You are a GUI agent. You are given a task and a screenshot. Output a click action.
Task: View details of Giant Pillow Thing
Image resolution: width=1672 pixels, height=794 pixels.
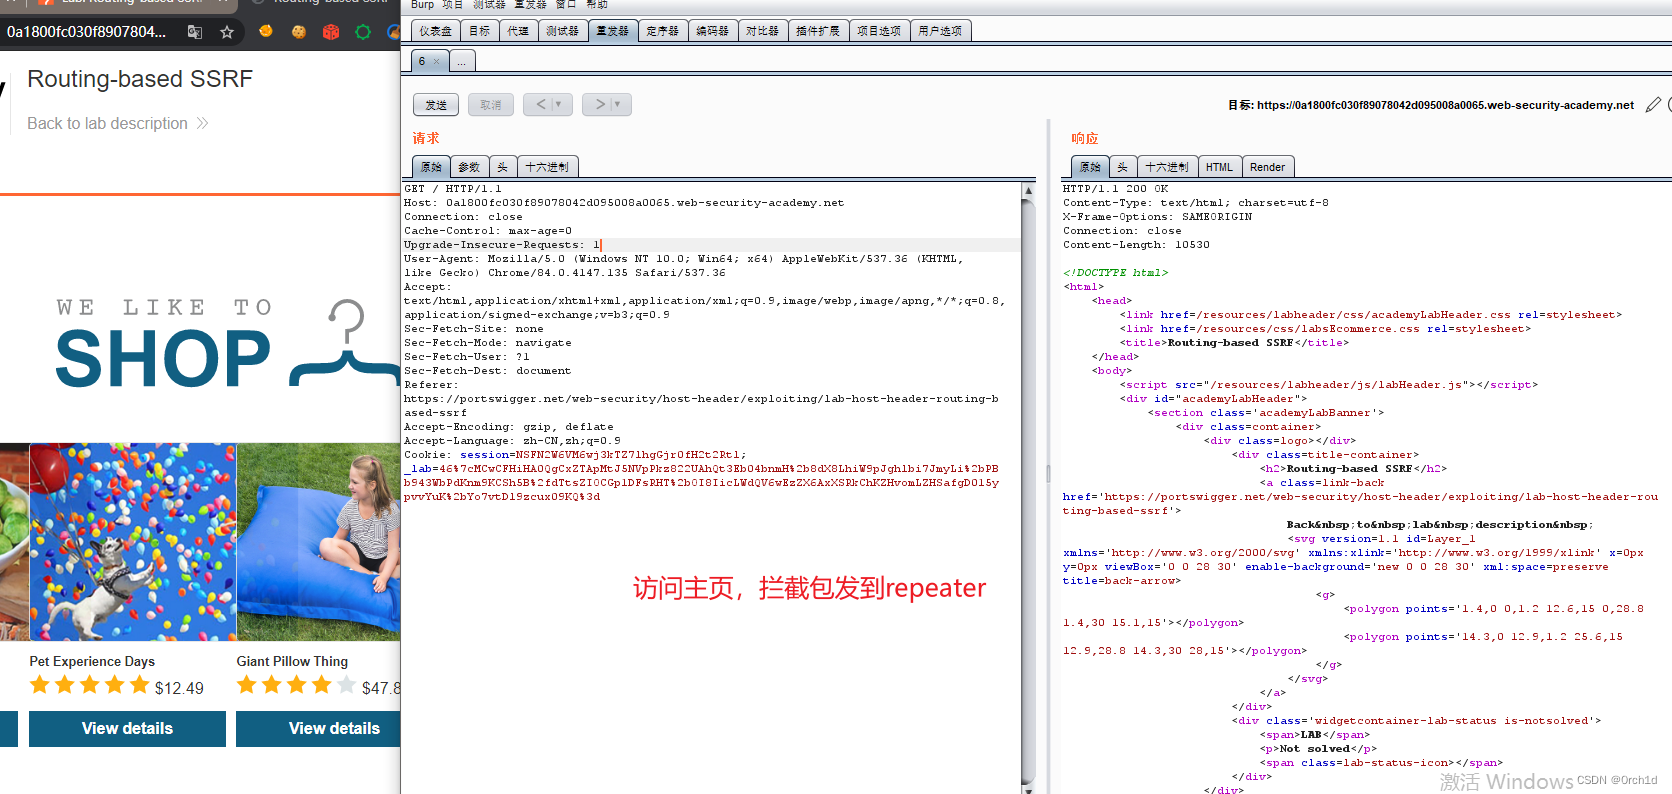click(x=318, y=728)
